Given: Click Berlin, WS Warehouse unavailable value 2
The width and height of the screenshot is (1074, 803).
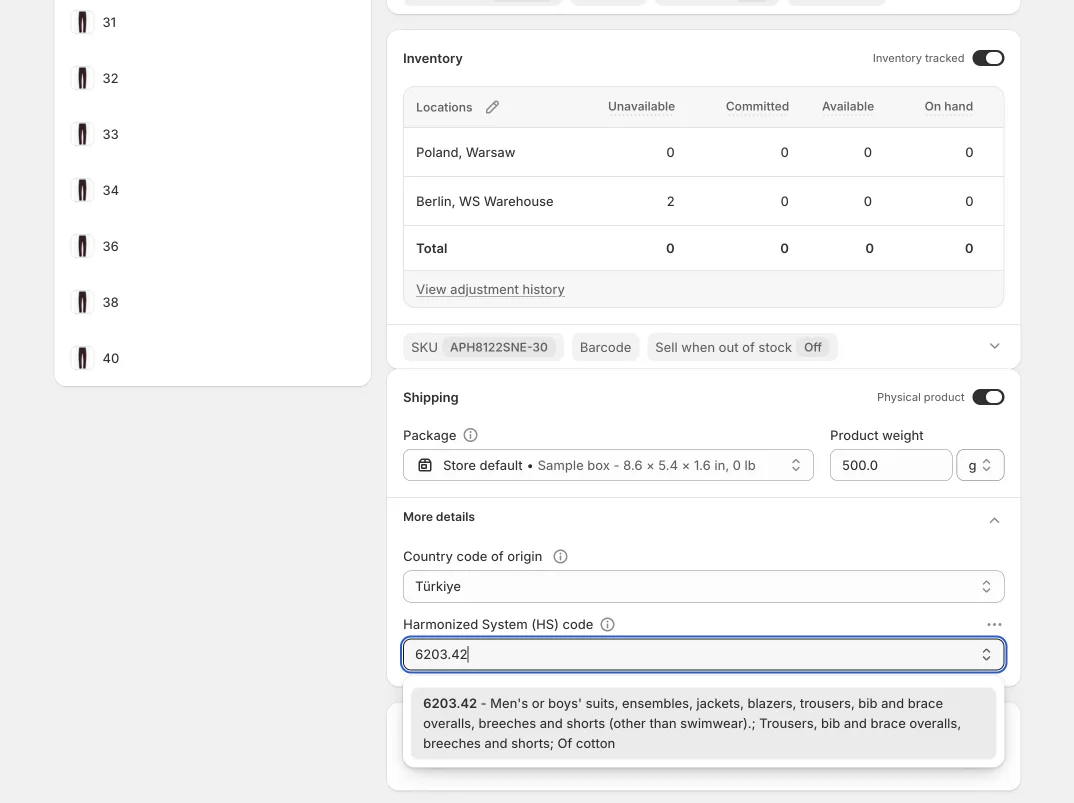Looking at the screenshot, I should tap(671, 201).
